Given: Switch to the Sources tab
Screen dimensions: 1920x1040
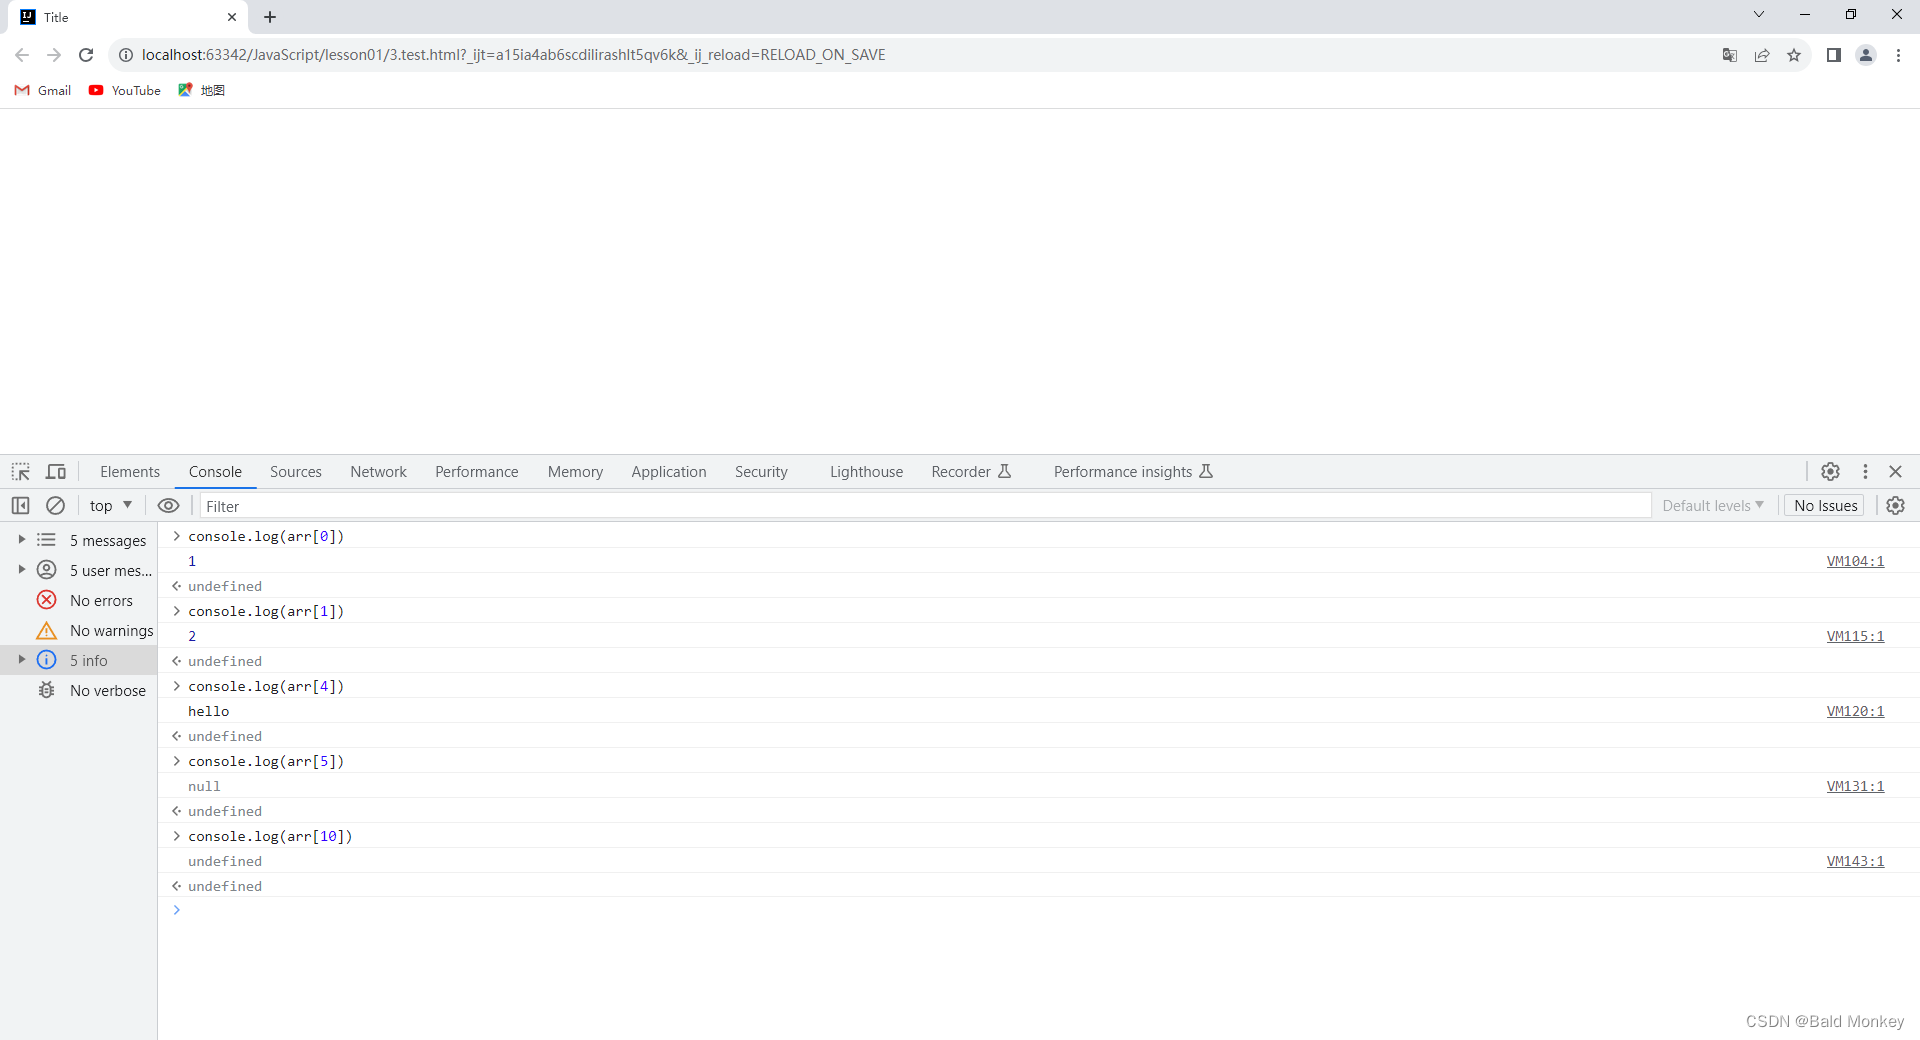Looking at the screenshot, I should (x=296, y=472).
